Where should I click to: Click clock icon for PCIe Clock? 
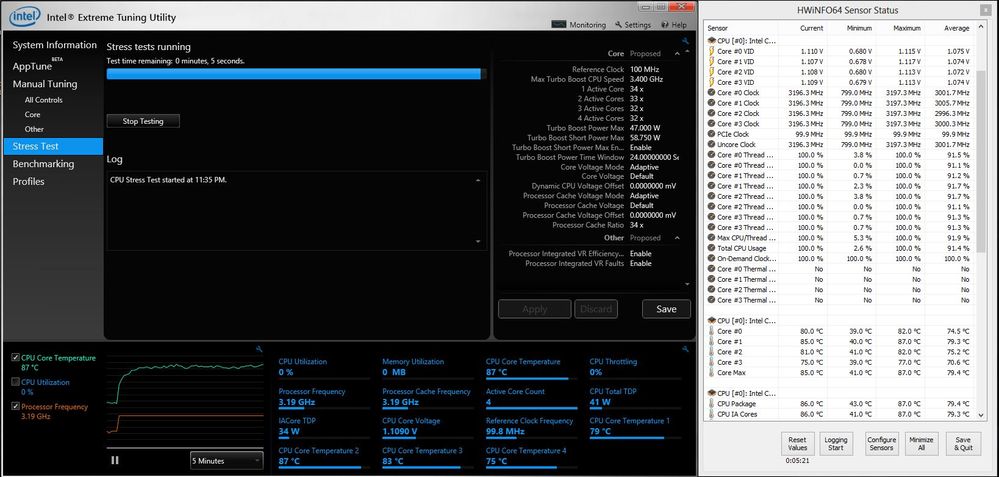coord(712,134)
